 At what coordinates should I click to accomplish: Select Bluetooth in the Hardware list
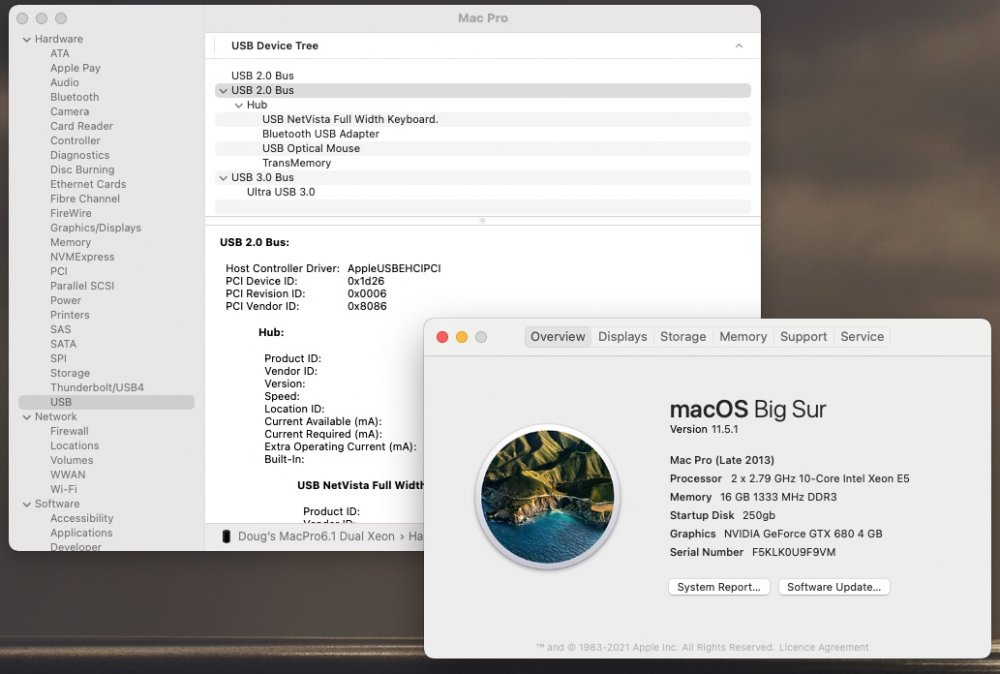(x=75, y=98)
